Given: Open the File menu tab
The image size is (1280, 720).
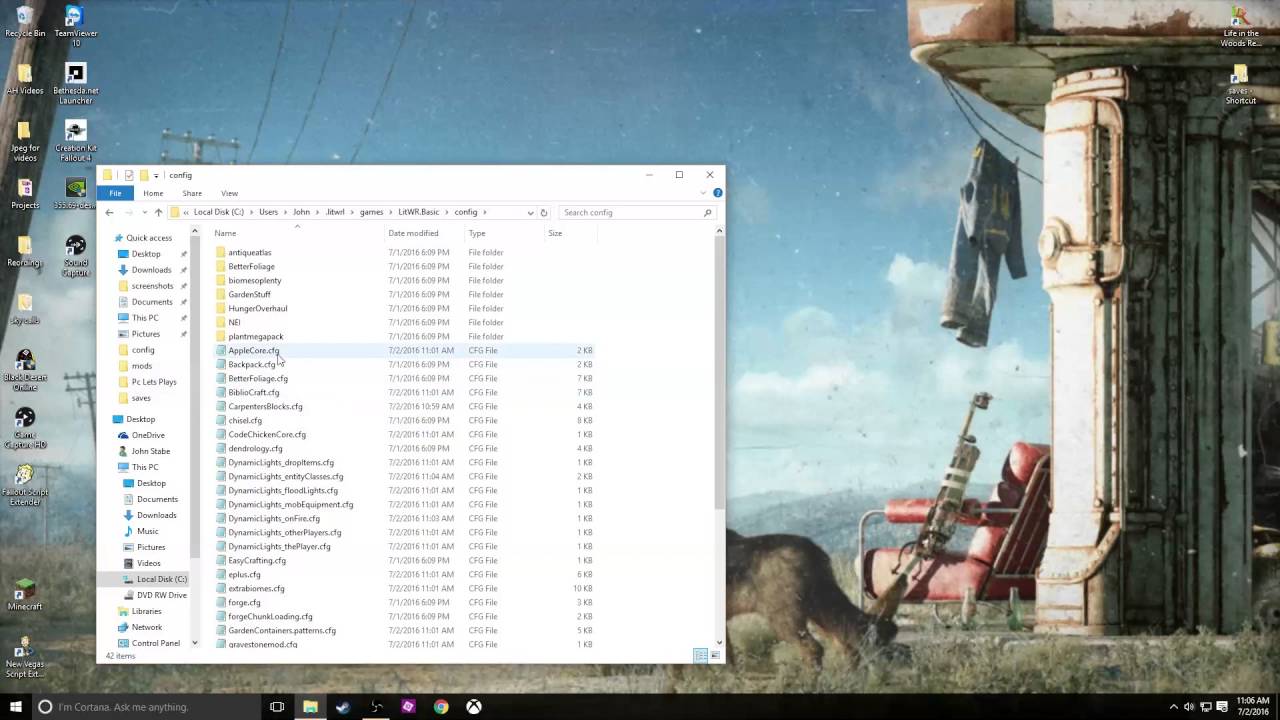Looking at the screenshot, I should [115, 193].
